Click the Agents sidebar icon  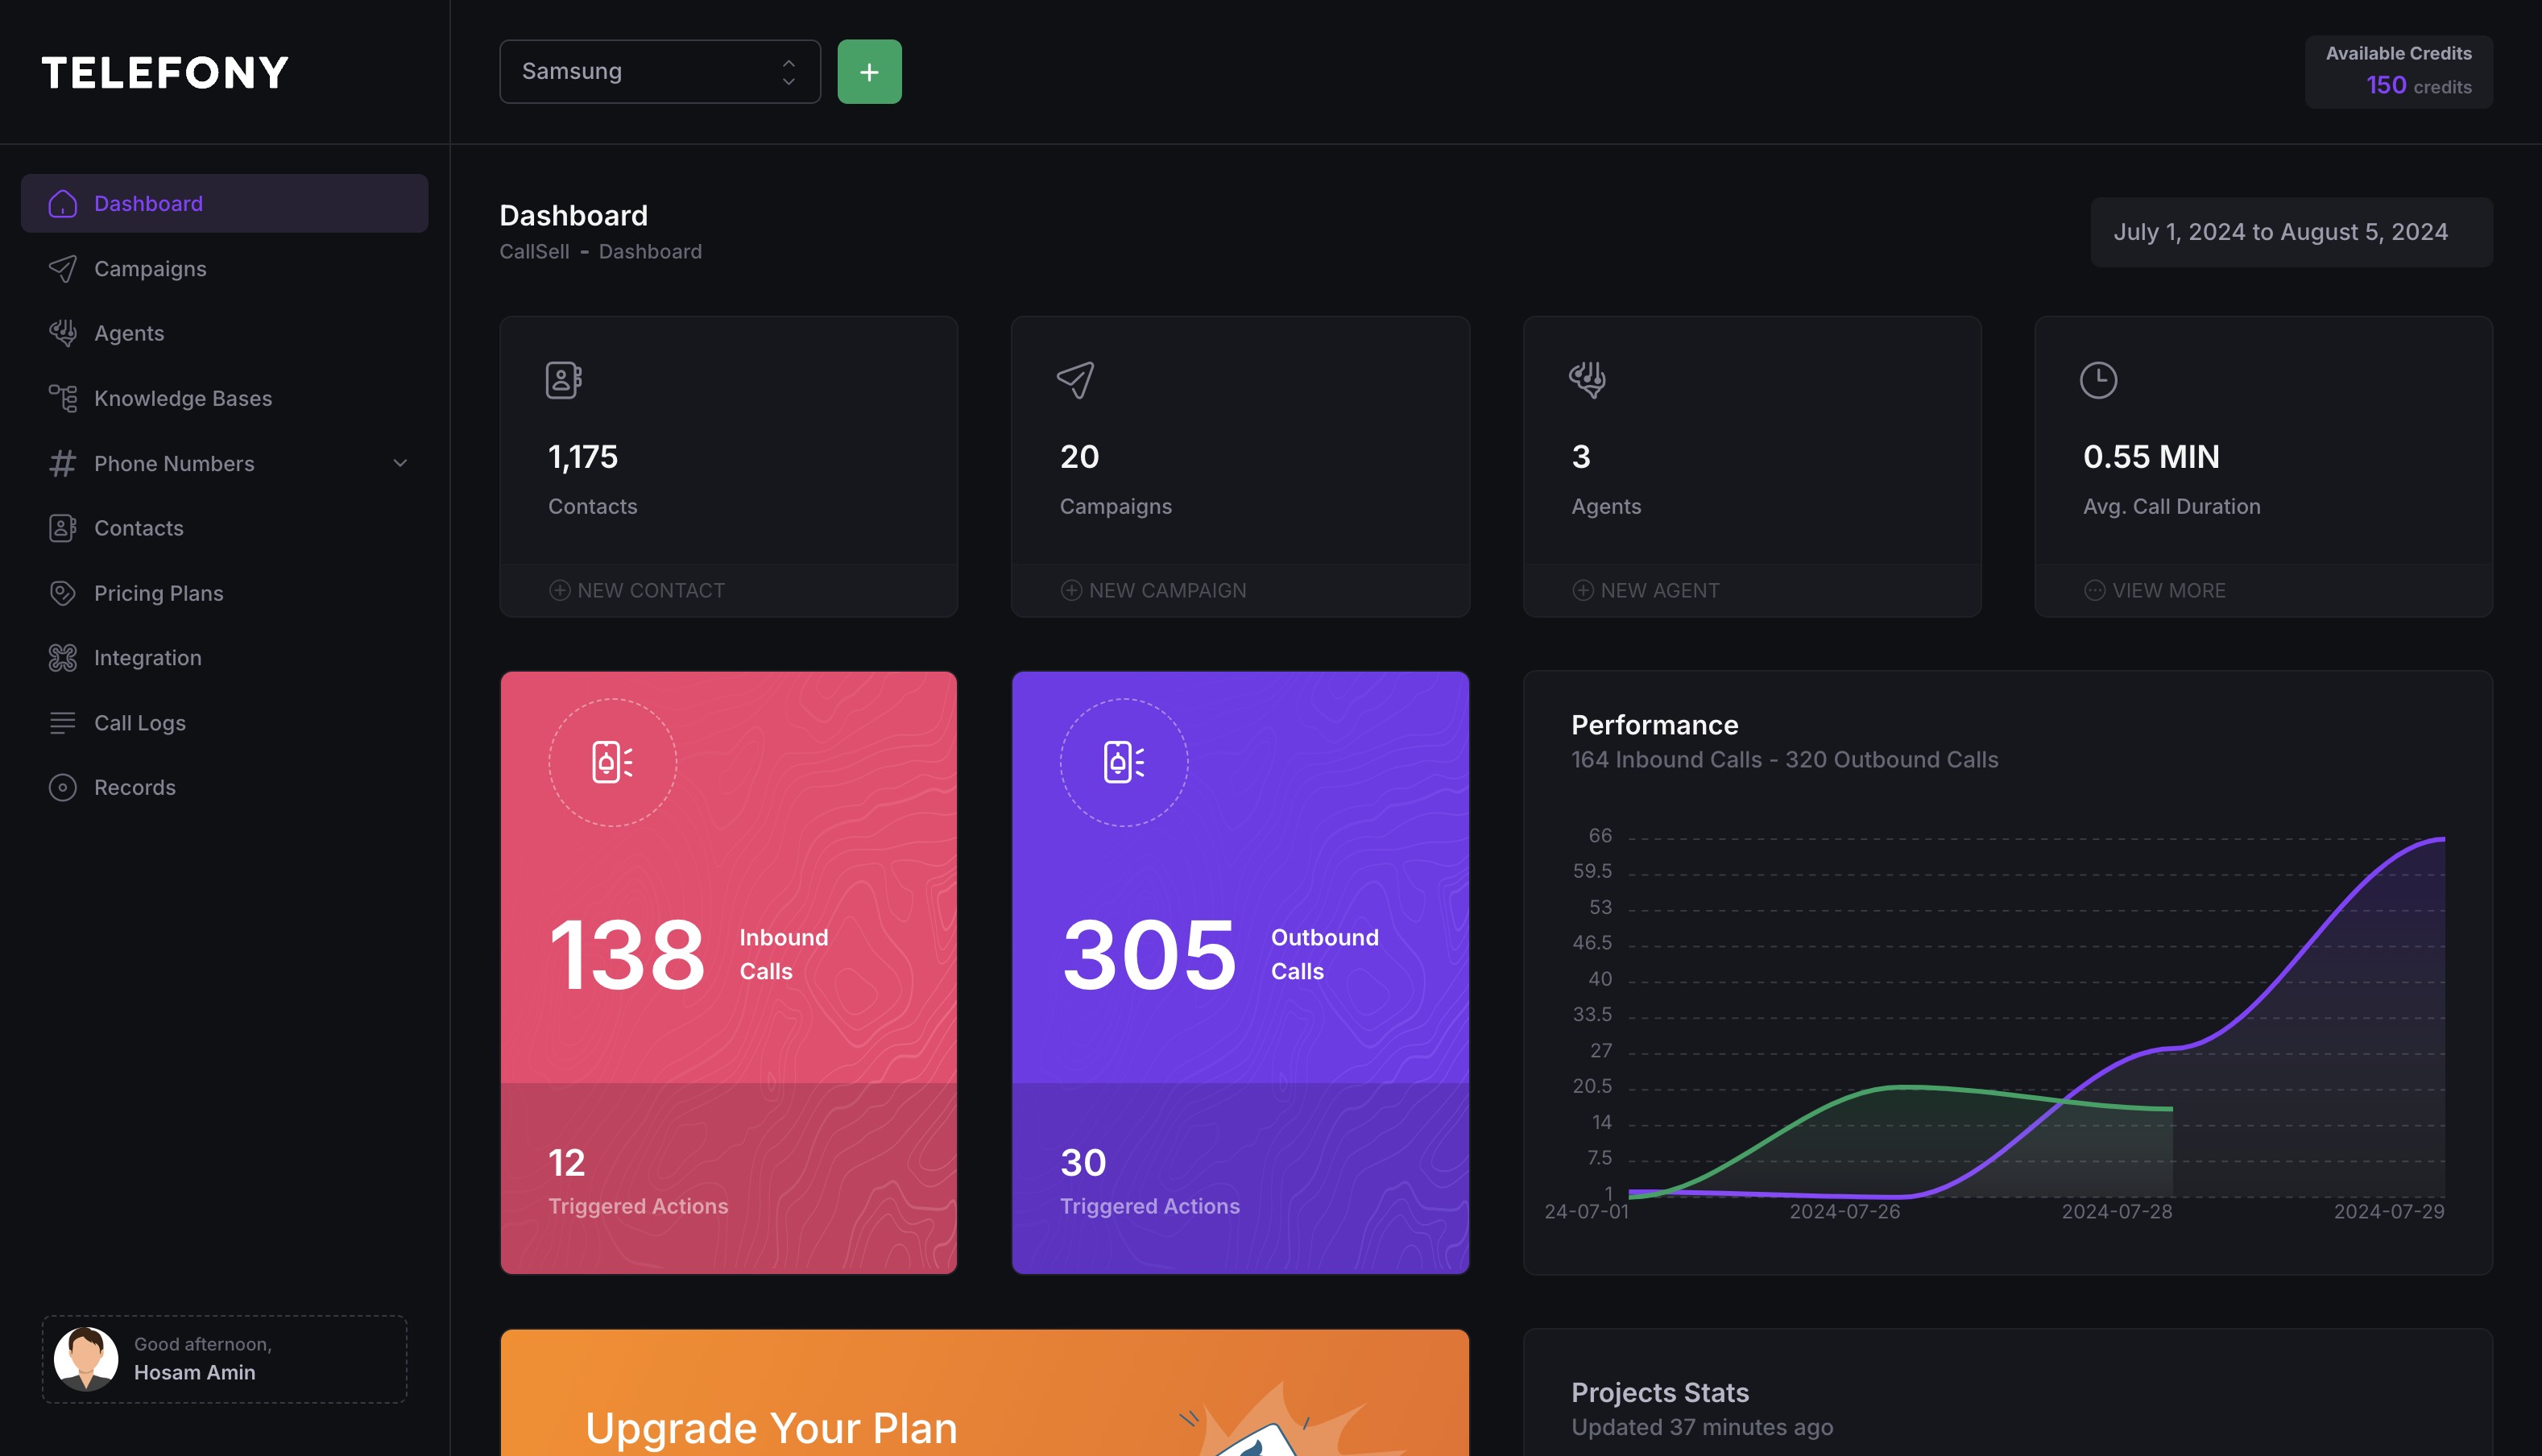pos(62,333)
